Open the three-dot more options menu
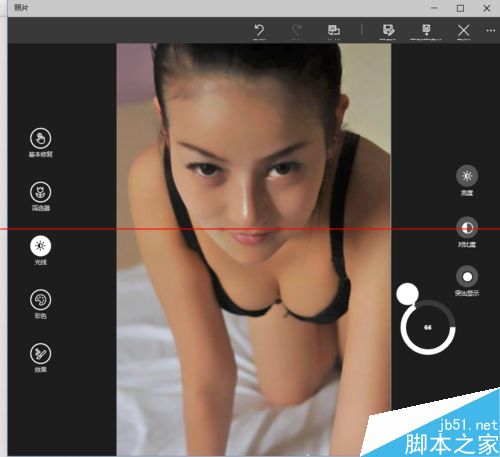Viewport: 500px width, 457px height. point(490,31)
